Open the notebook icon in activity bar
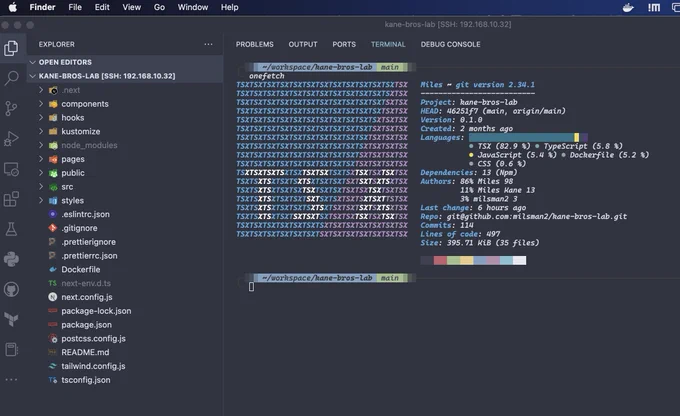680x416 pixels. pos(11,350)
